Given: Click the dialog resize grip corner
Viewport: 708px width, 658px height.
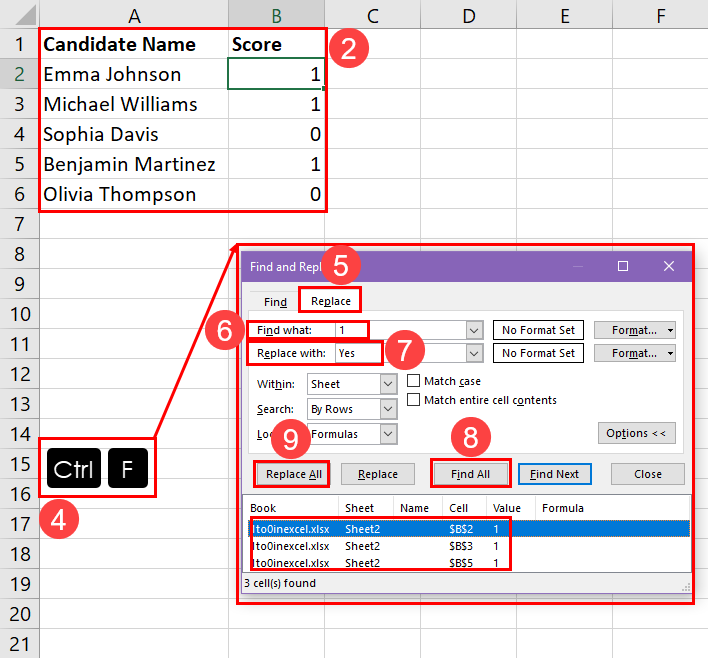Looking at the screenshot, I should [x=686, y=587].
